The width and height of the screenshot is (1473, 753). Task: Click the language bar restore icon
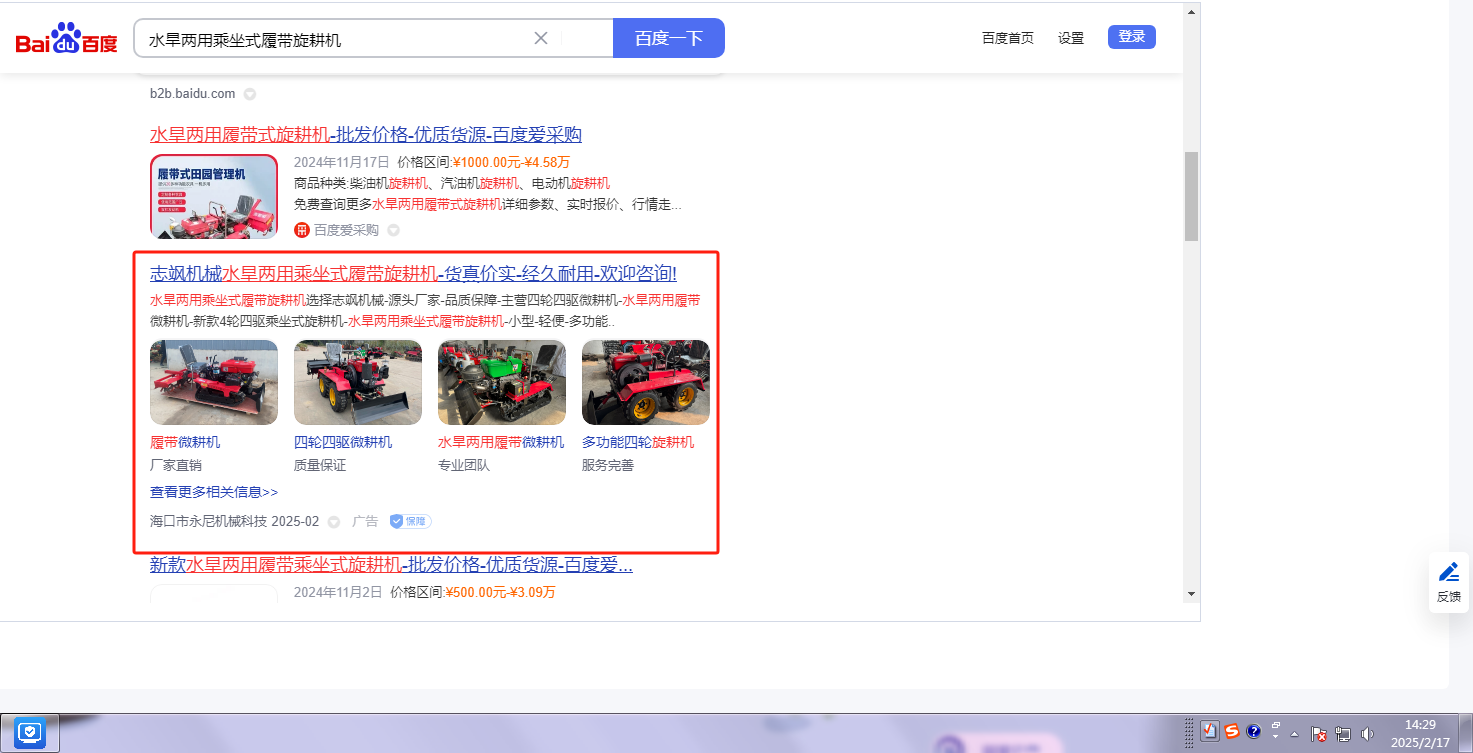[x=1276, y=725]
